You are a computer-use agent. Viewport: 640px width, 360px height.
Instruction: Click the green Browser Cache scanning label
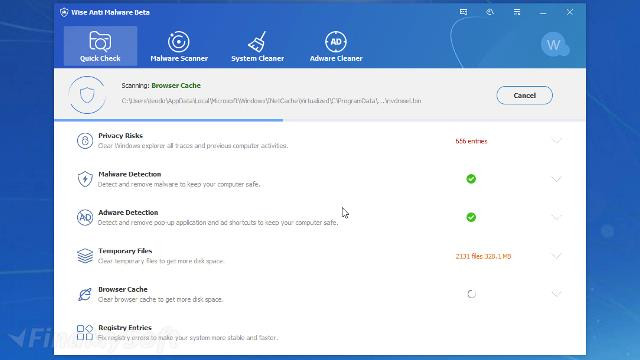point(176,85)
